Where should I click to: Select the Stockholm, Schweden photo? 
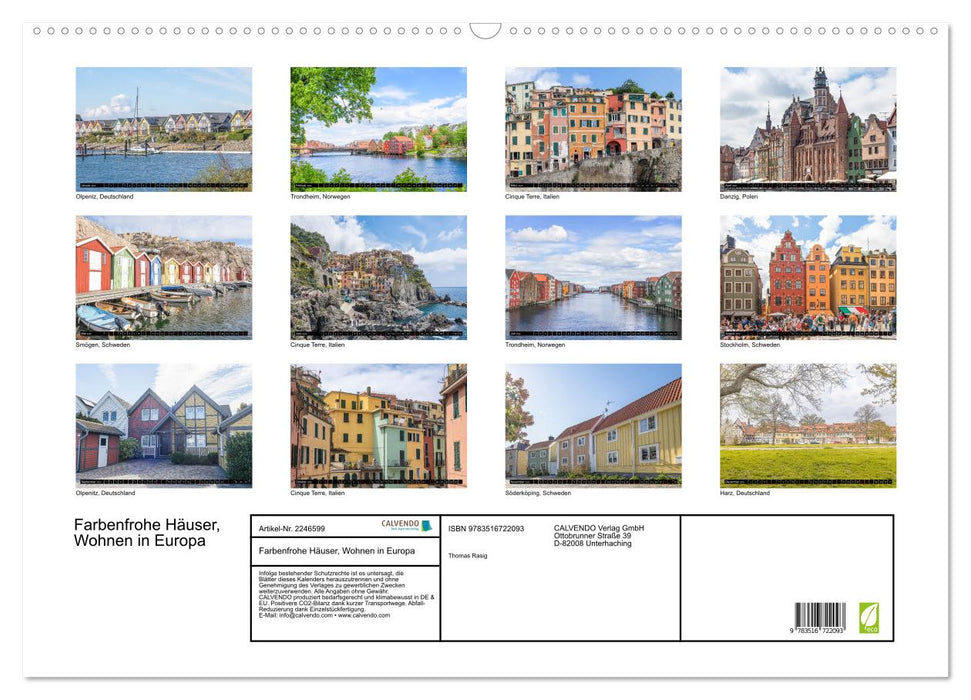point(808,277)
